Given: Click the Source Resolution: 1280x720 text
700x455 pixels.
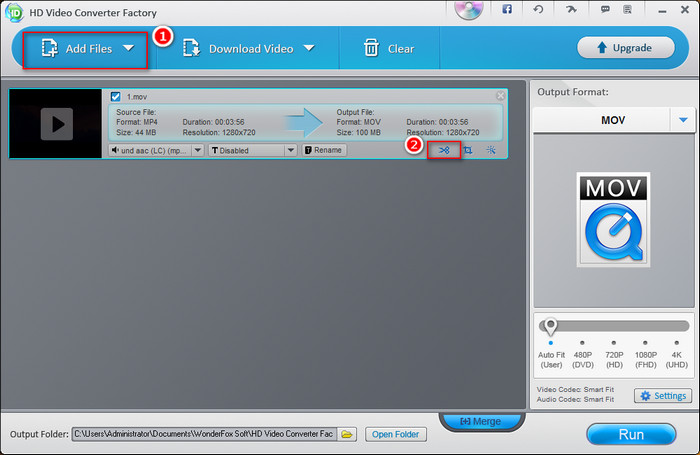Looking at the screenshot, I should coord(219,133).
